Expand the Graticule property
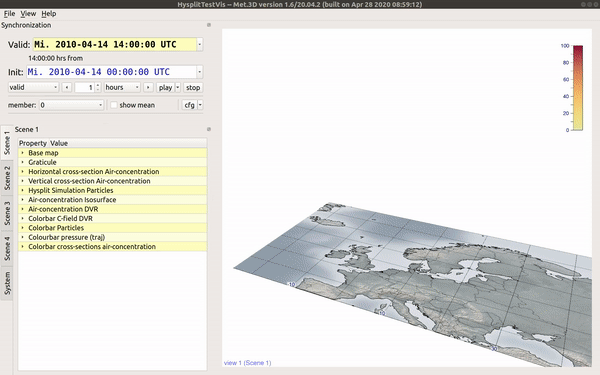The image size is (600, 375). point(22,162)
